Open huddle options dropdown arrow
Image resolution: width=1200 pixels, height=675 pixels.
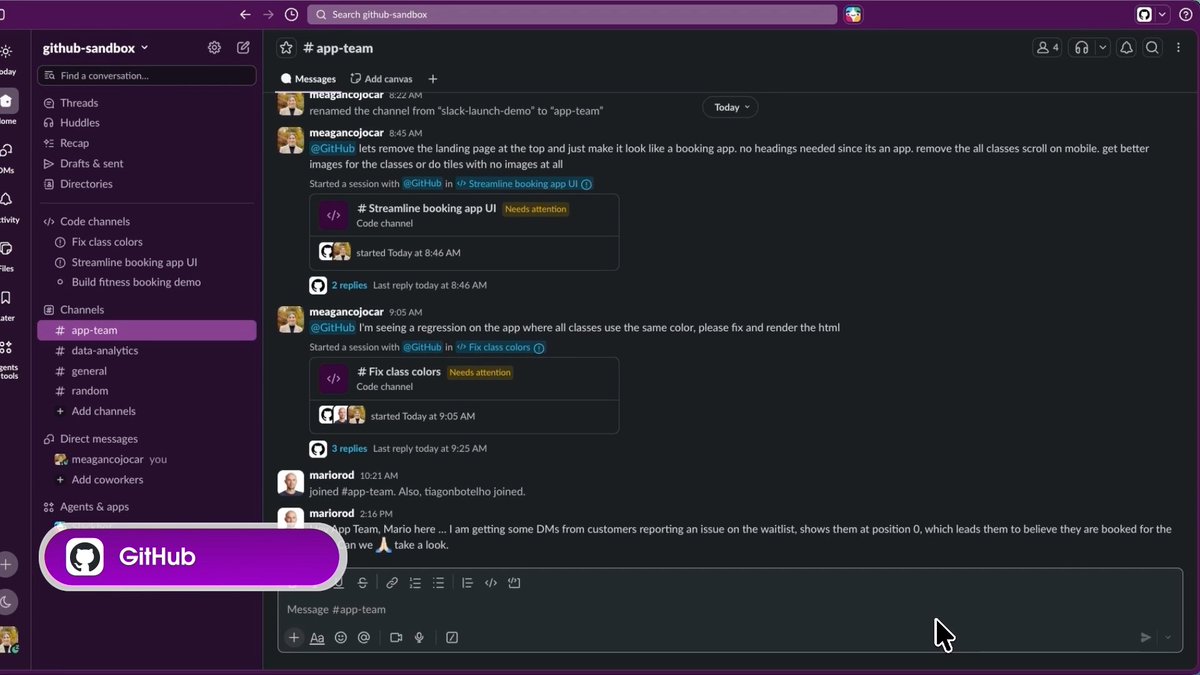click(x=1103, y=47)
